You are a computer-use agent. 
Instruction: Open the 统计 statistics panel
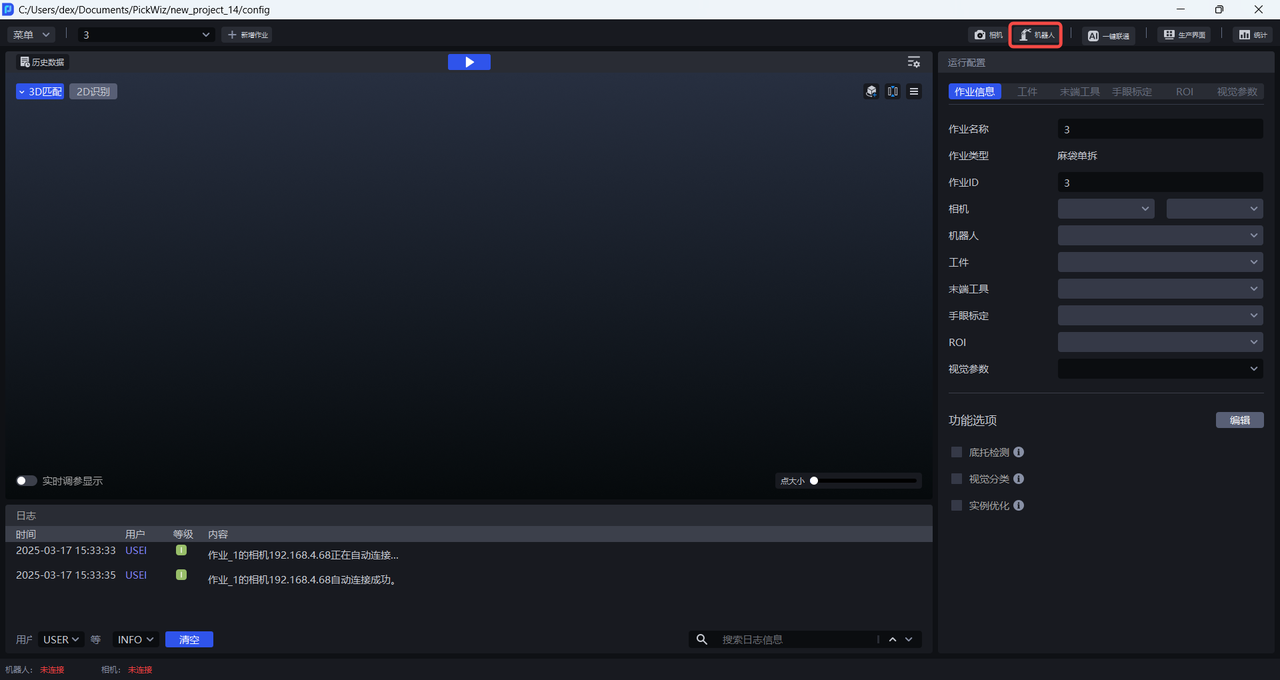1252,35
